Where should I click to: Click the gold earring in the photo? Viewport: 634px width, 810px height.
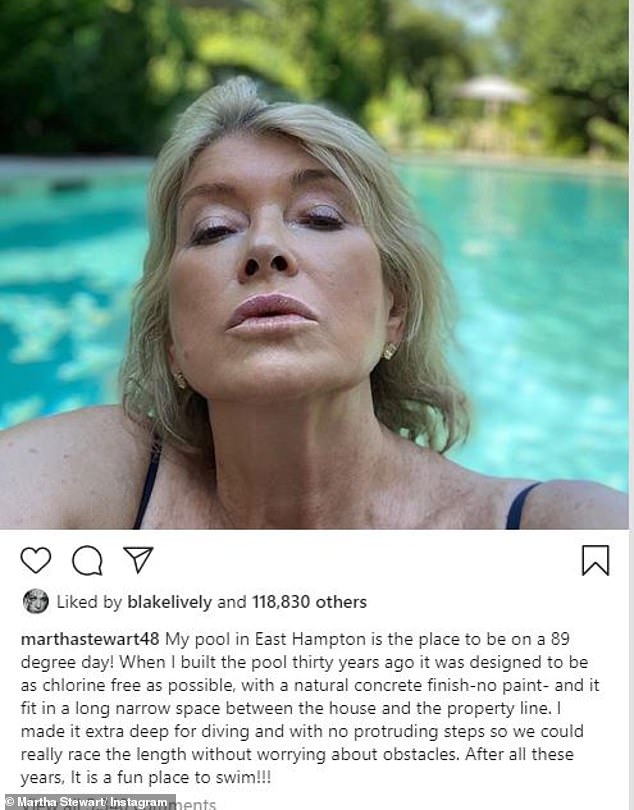390,351
